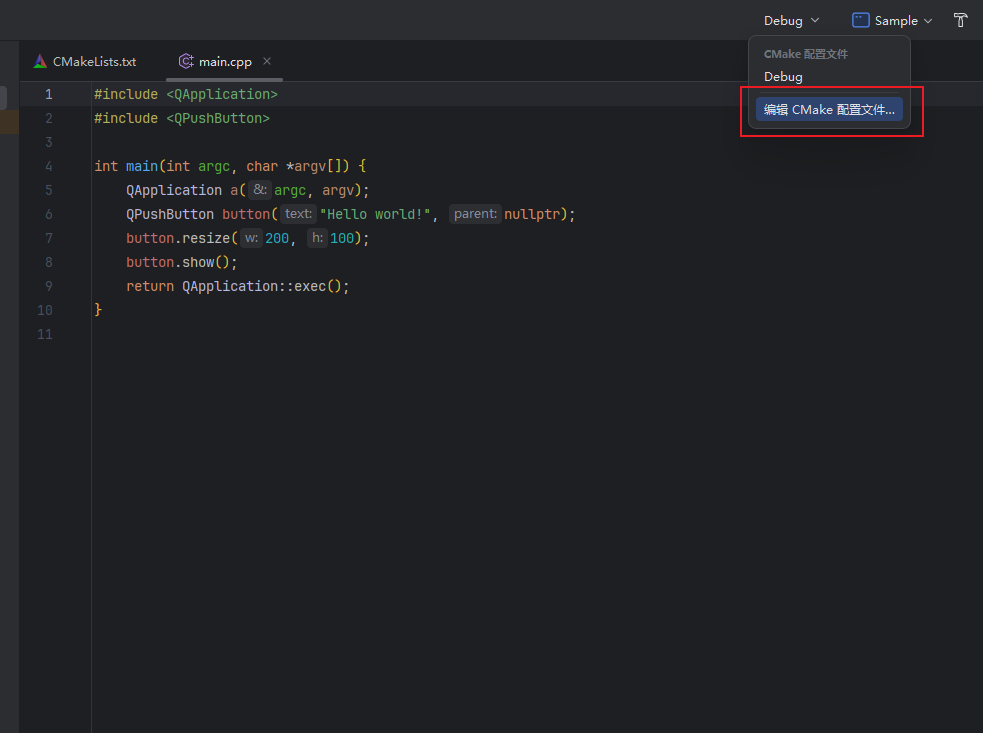Switch to the CMakeLists.txt tab
The width and height of the screenshot is (983, 733).
[94, 61]
